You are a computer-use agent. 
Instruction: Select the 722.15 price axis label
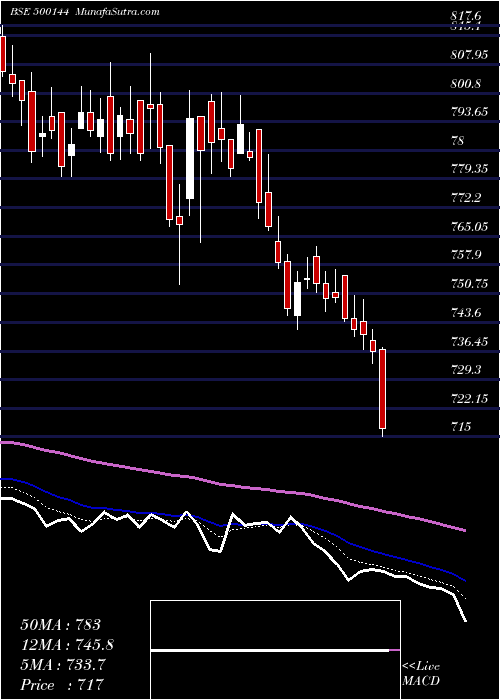point(469,398)
